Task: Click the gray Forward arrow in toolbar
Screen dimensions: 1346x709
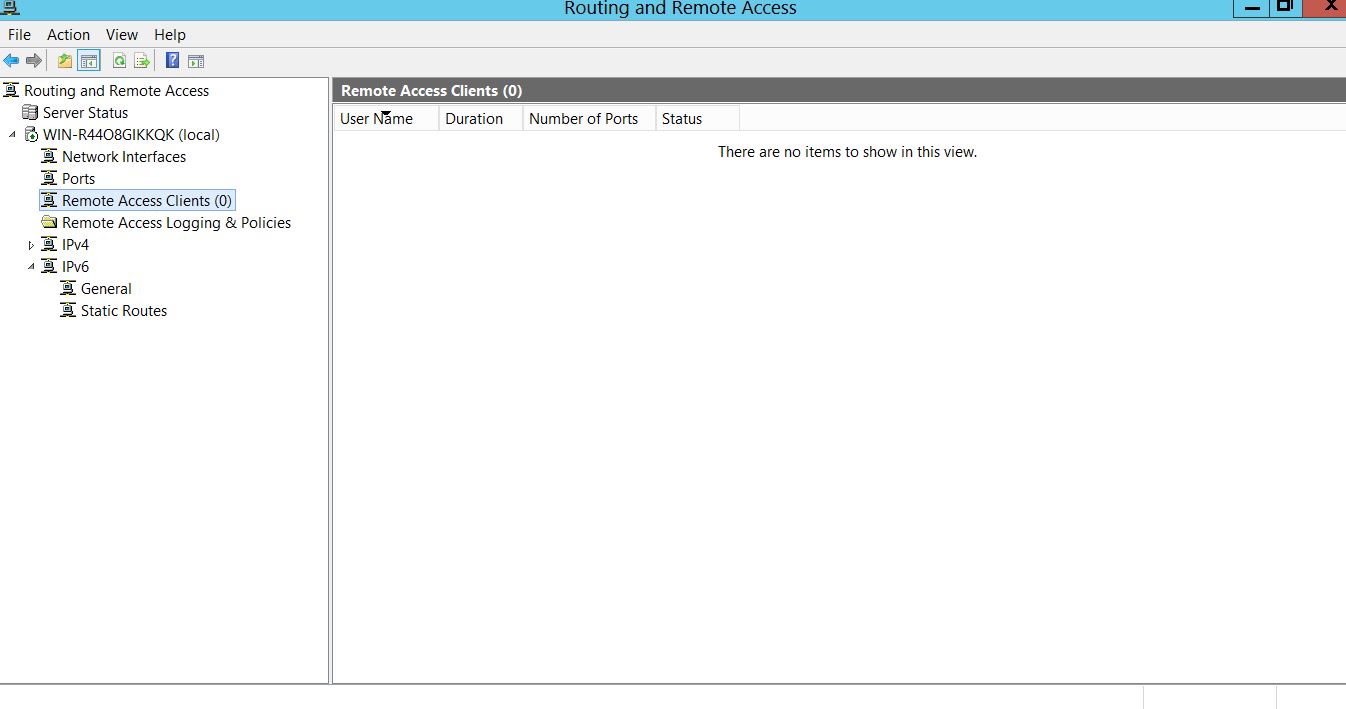Action: coord(34,61)
